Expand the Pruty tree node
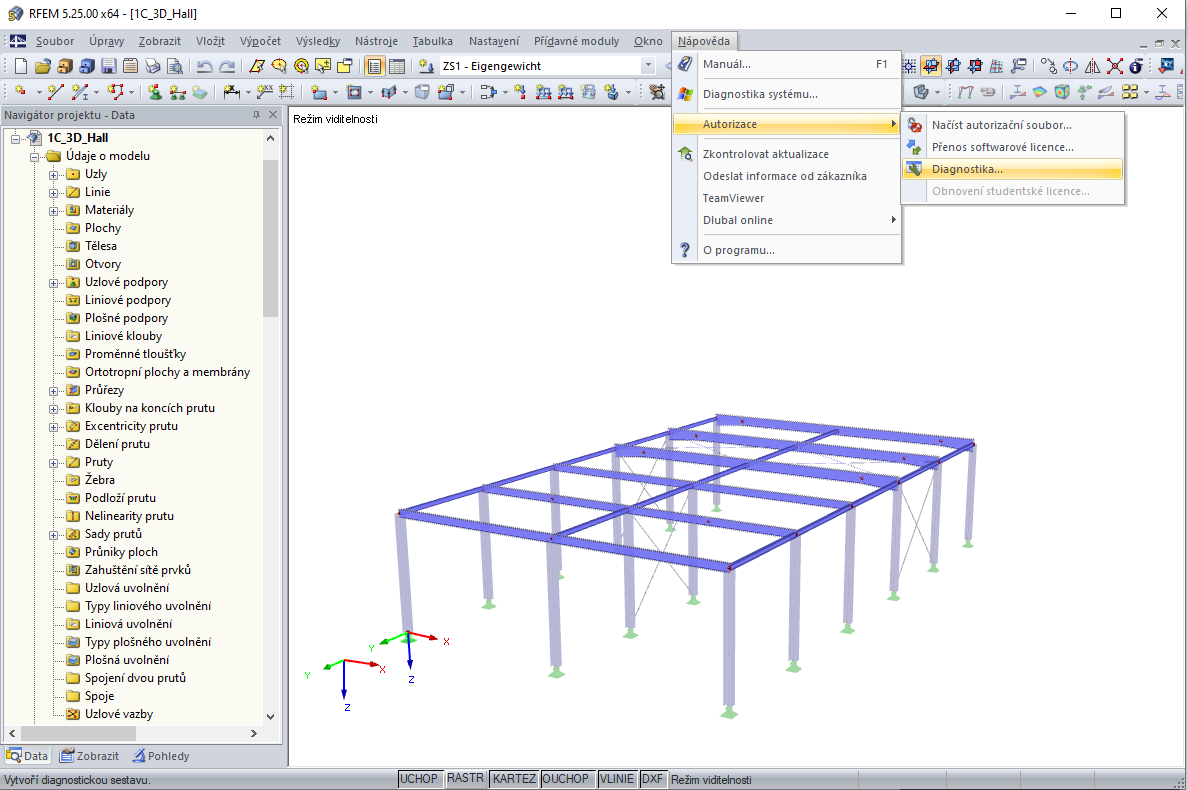Image resolution: width=1188 pixels, height=790 pixels. (53, 463)
